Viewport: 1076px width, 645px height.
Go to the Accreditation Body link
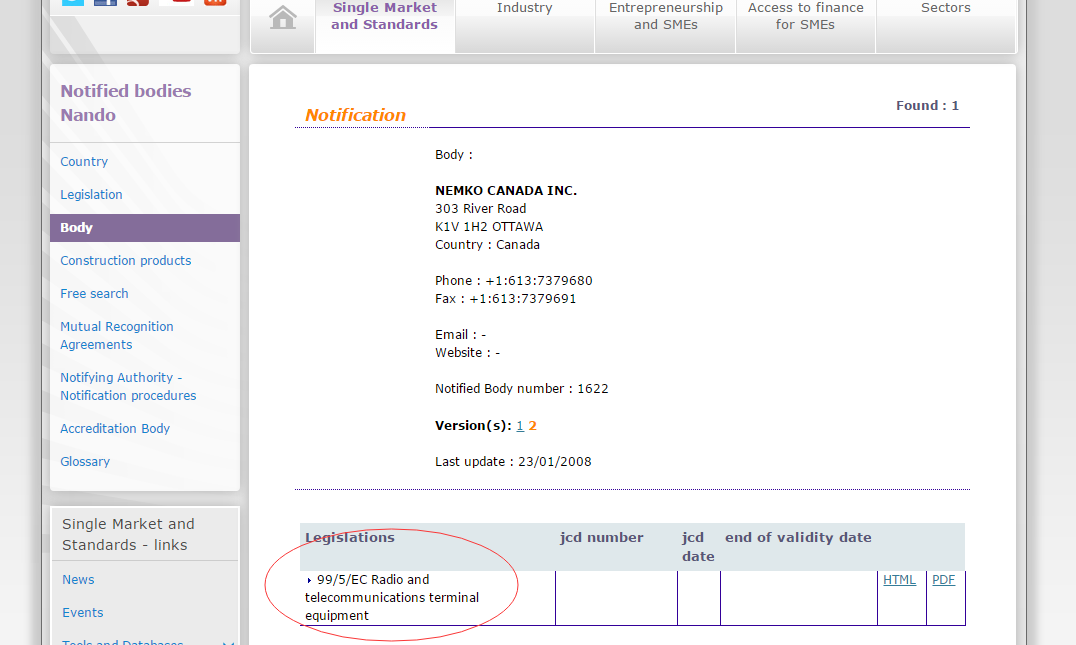(x=115, y=429)
